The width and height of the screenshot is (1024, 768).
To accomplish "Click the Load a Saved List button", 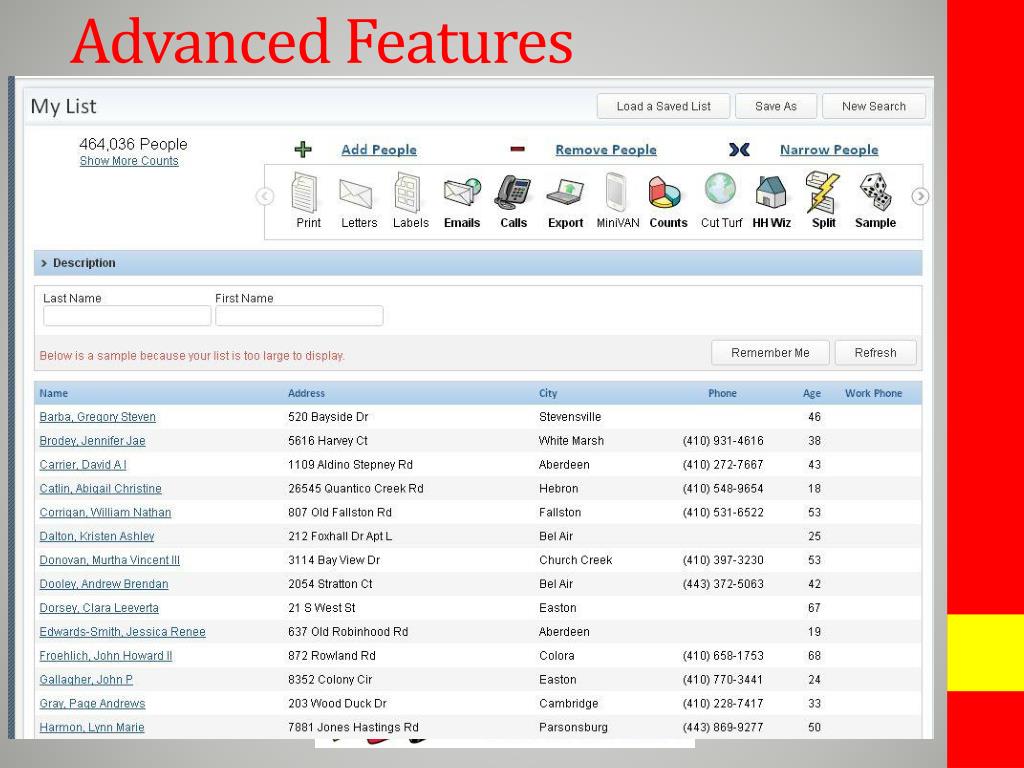I will click(x=664, y=106).
